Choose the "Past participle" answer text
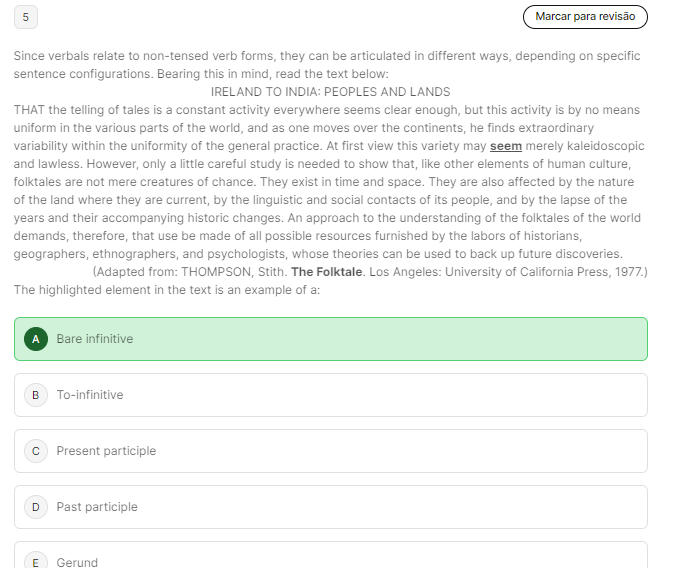The height and width of the screenshot is (568, 695). (97, 507)
